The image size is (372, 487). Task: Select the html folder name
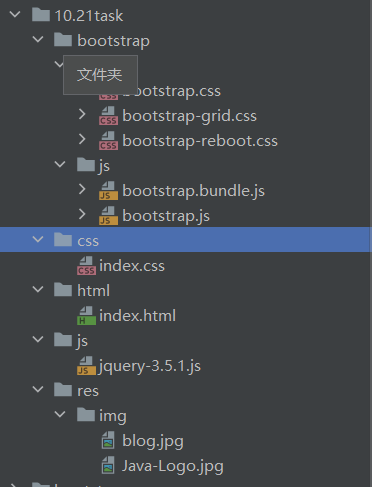[94, 290]
